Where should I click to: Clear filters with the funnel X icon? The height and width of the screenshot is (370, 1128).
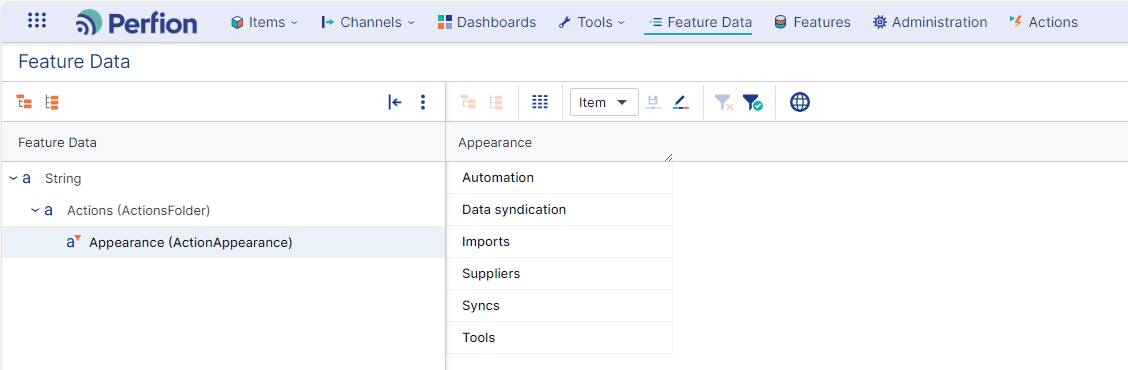[x=723, y=102]
